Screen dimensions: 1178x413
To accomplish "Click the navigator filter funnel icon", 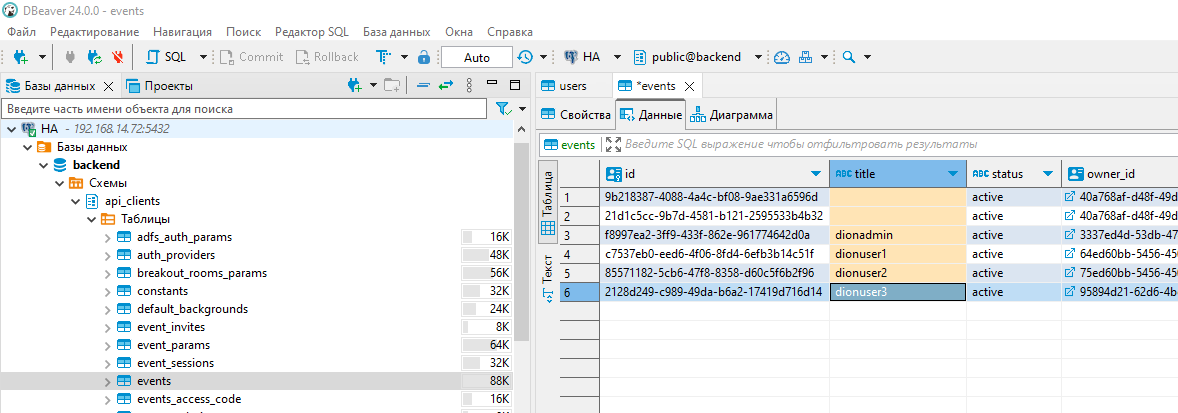I will point(504,109).
